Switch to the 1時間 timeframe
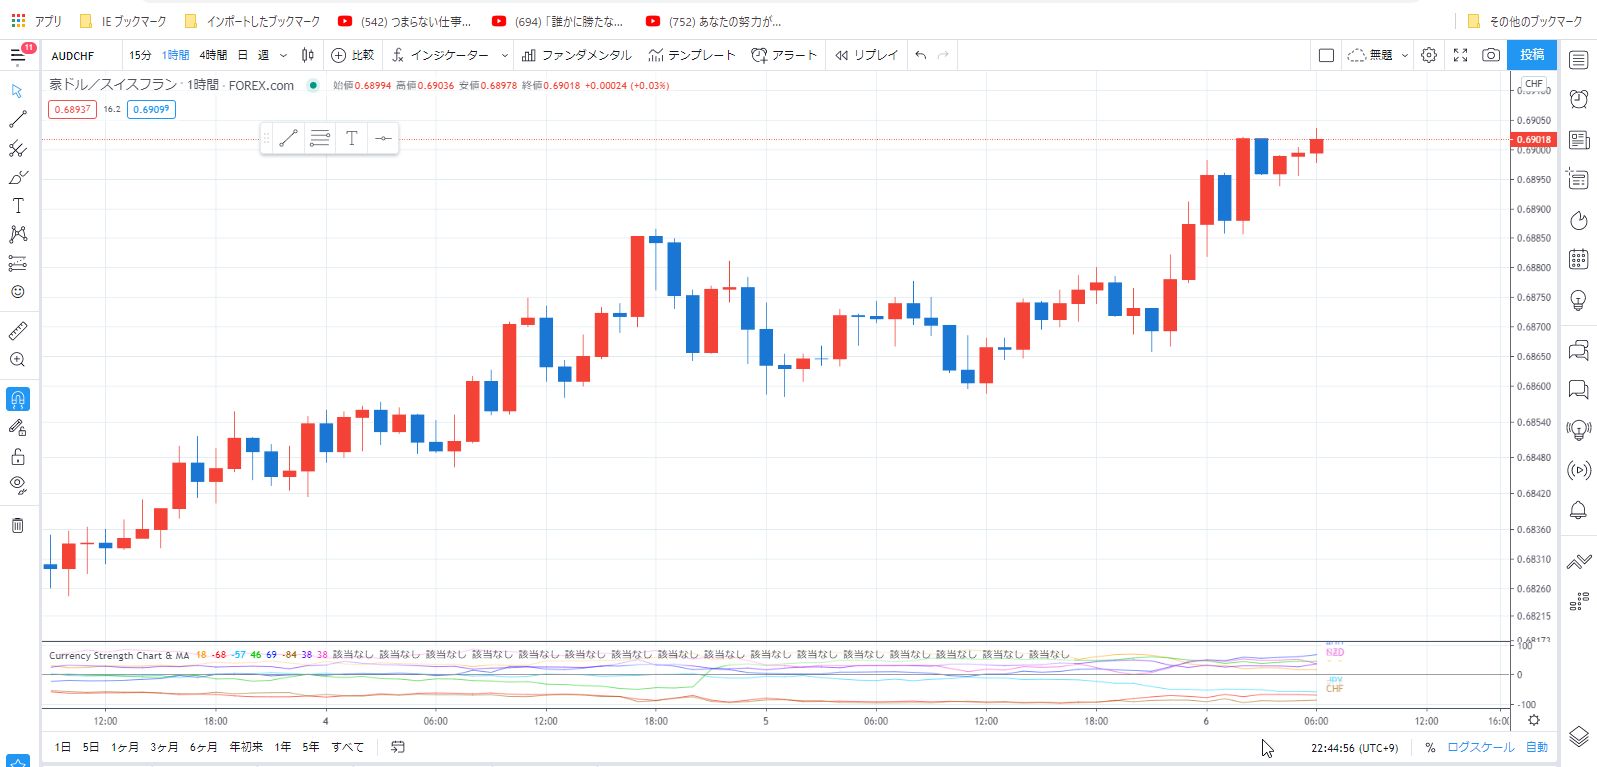This screenshot has height=767, width=1597. coord(176,55)
